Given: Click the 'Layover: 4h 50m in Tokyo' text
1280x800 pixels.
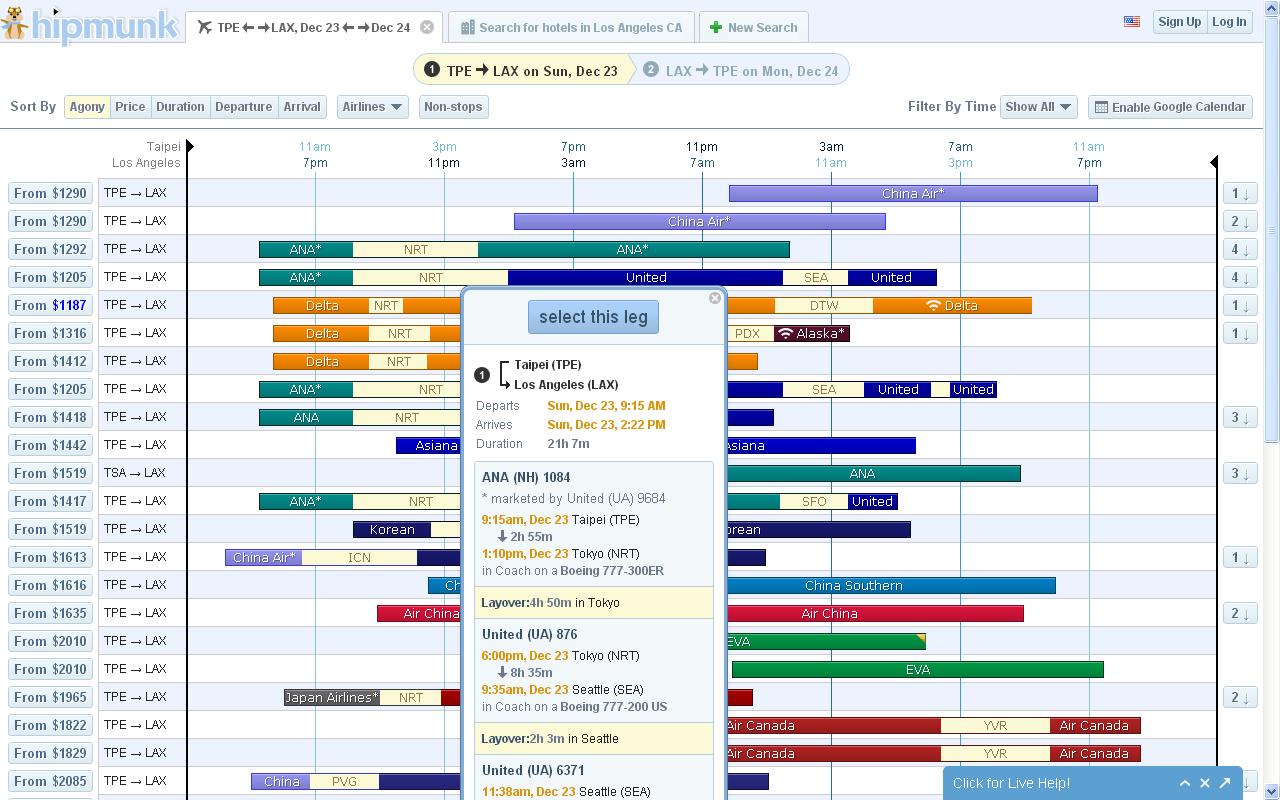Looking at the screenshot, I should coord(550,603).
